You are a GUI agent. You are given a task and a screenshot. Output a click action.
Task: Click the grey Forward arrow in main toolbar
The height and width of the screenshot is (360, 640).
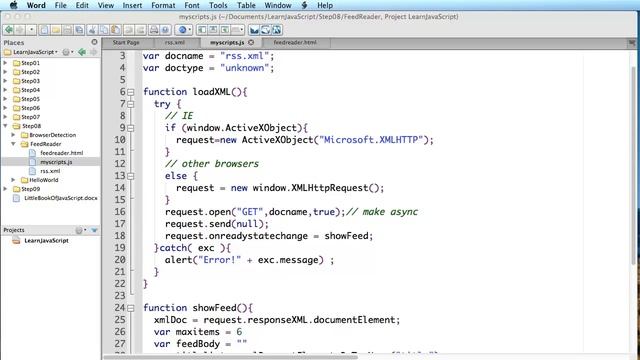[20, 30]
